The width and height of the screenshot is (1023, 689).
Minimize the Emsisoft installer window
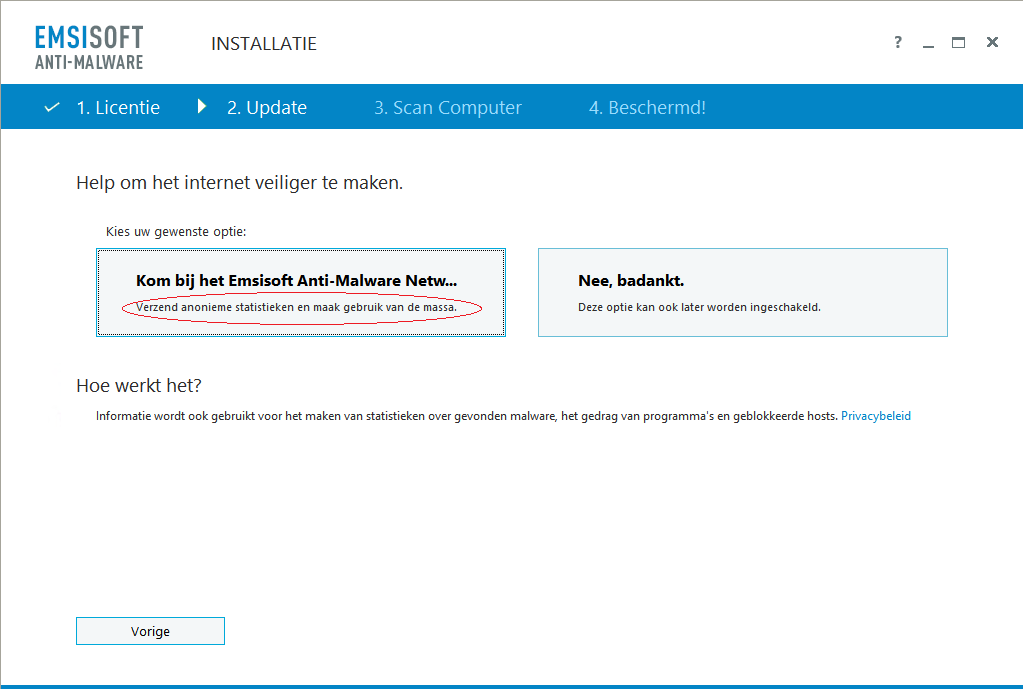point(928,44)
